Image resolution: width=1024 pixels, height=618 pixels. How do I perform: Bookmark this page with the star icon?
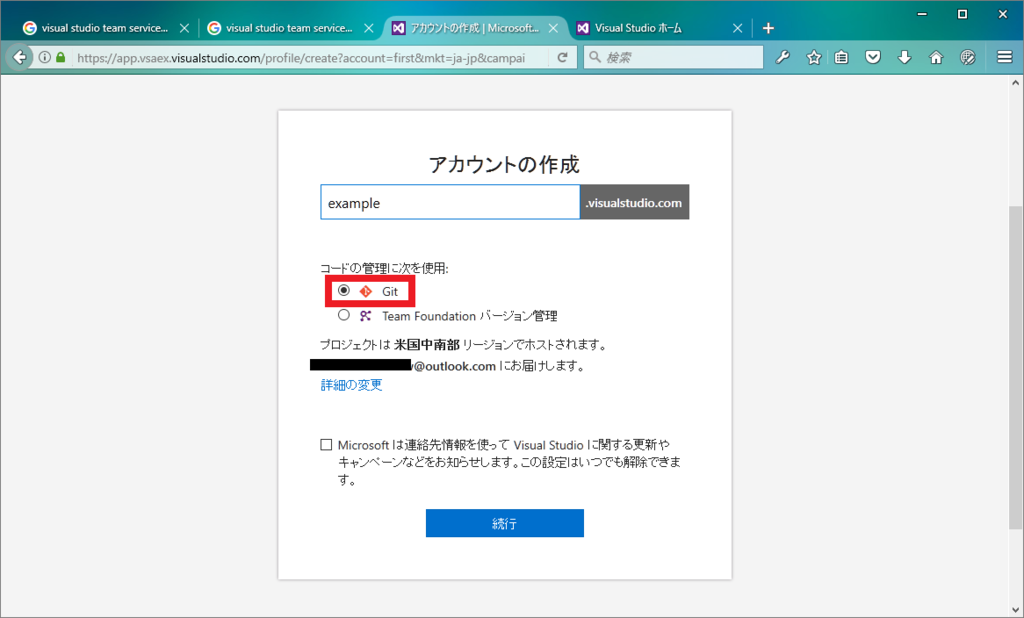coord(813,57)
